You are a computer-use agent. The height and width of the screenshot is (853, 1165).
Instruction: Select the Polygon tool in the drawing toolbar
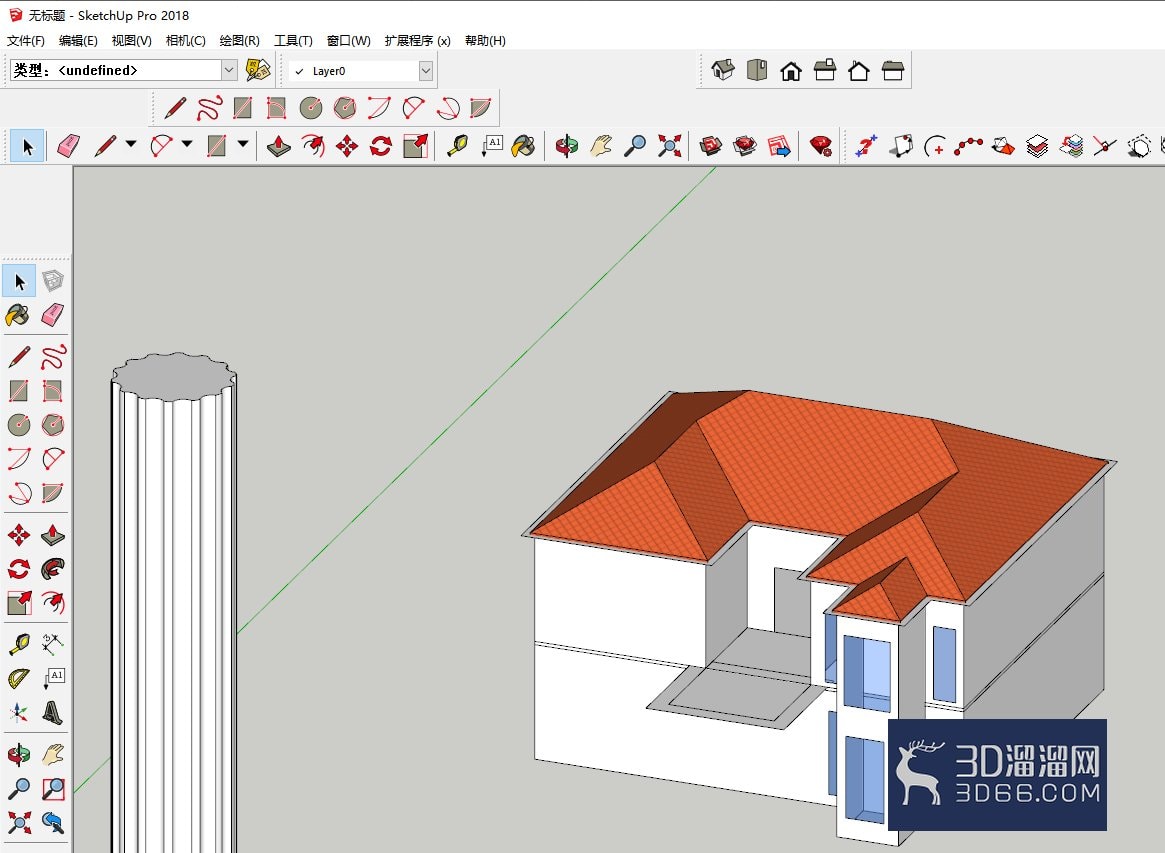[x=345, y=108]
